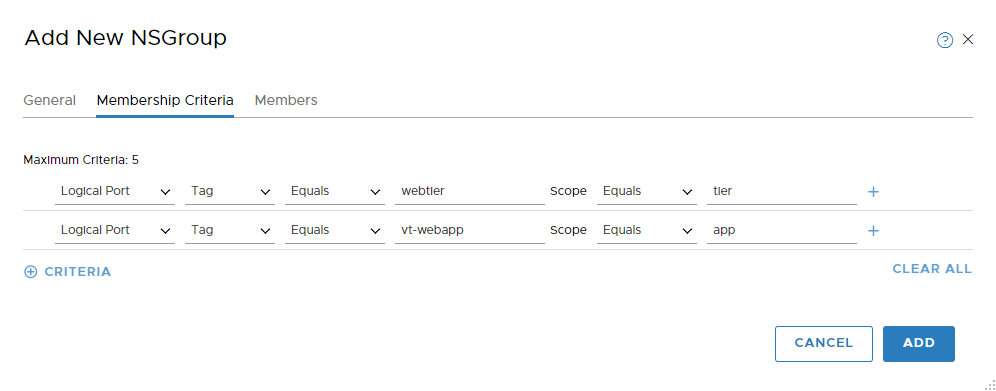
Task: Click the circled plus CRITERIA icon
Action: [30, 272]
